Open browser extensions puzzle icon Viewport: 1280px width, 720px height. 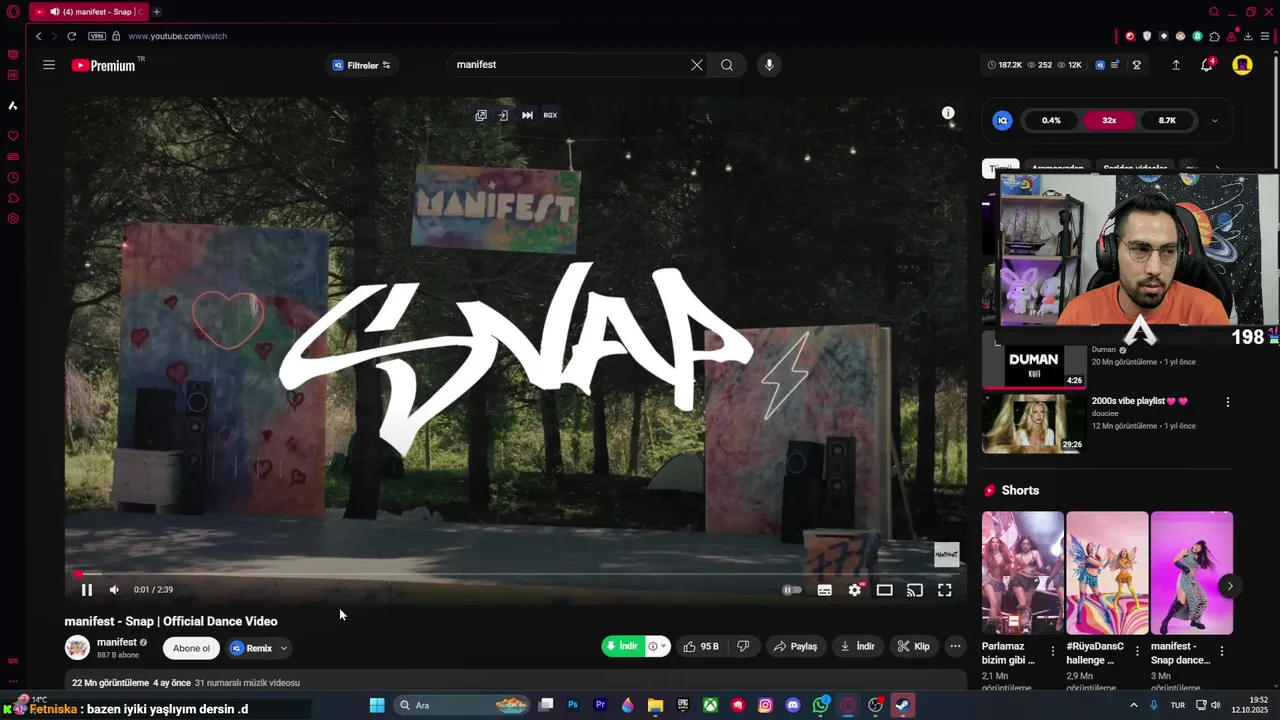pyautogui.click(x=1214, y=36)
